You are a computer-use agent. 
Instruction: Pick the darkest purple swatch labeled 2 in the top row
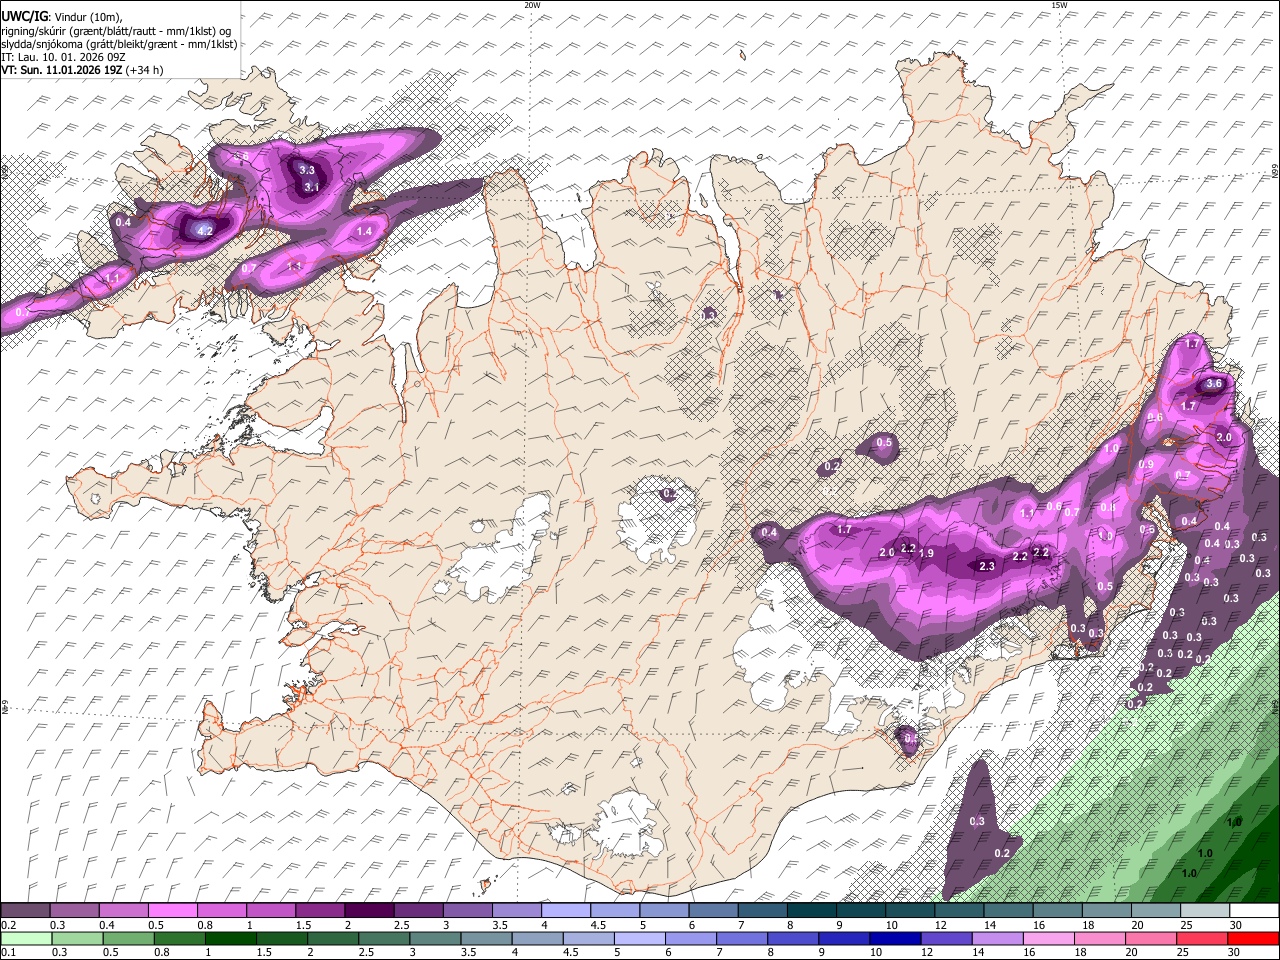pyautogui.click(x=369, y=911)
